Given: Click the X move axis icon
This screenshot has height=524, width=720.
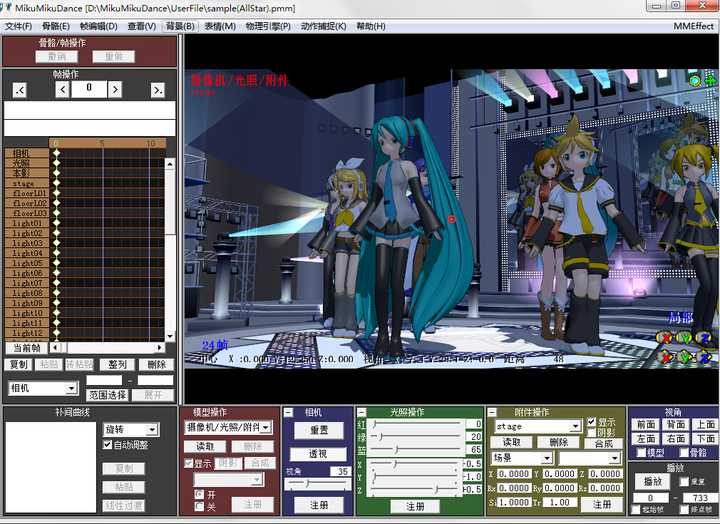Looking at the screenshot, I should click(664, 357).
